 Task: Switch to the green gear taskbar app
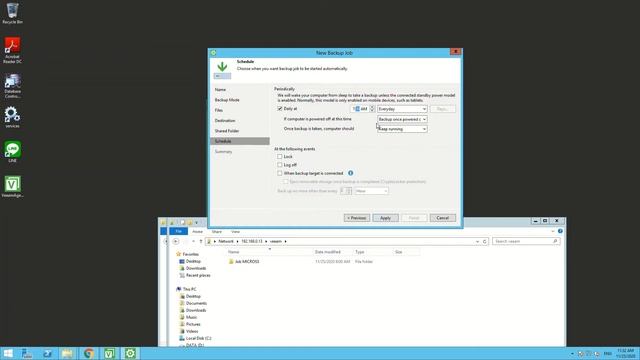tap(130, 353)
